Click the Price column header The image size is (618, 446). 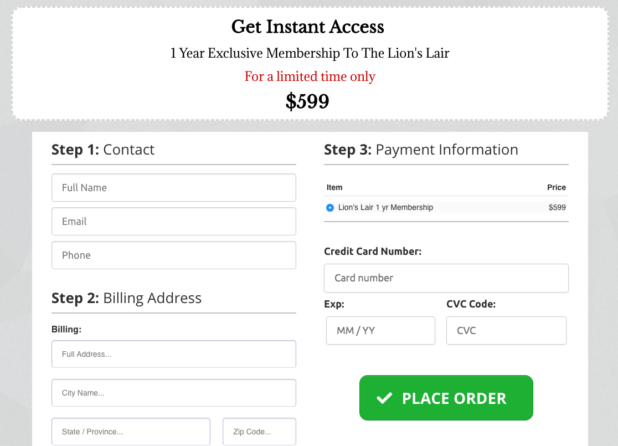click(556, 187)
